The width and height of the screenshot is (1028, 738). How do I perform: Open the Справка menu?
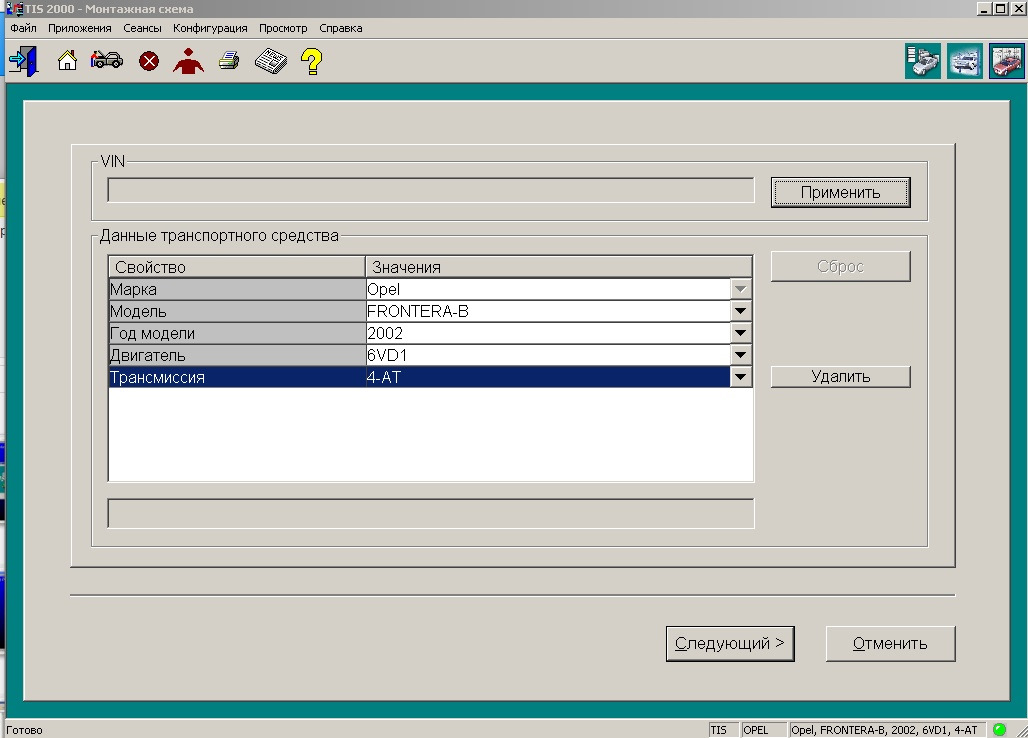(x=340, y=28)
